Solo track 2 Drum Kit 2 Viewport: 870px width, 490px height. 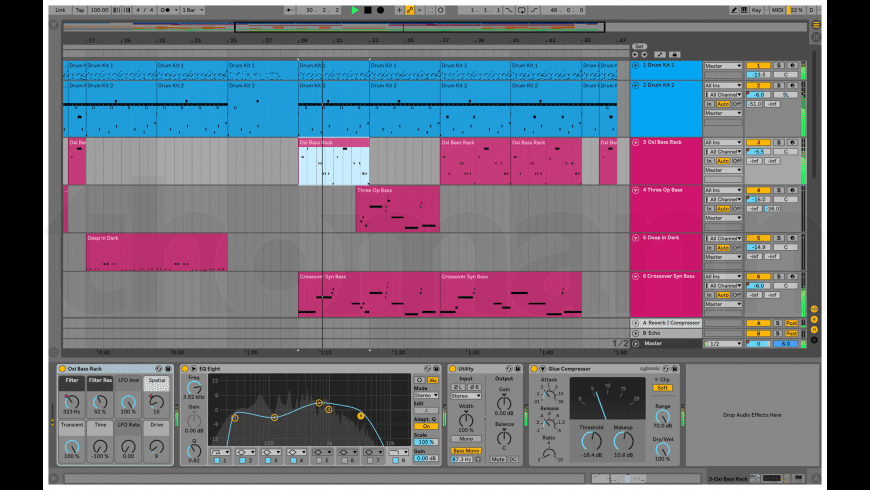tap(778, 85)
